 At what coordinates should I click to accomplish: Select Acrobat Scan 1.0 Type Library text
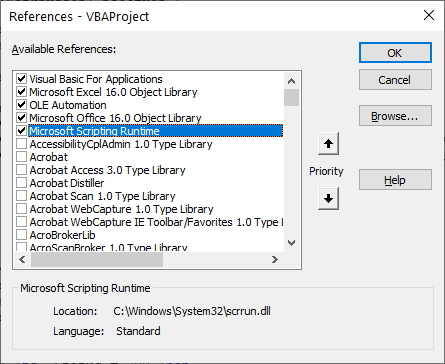(x=102, y=196)
